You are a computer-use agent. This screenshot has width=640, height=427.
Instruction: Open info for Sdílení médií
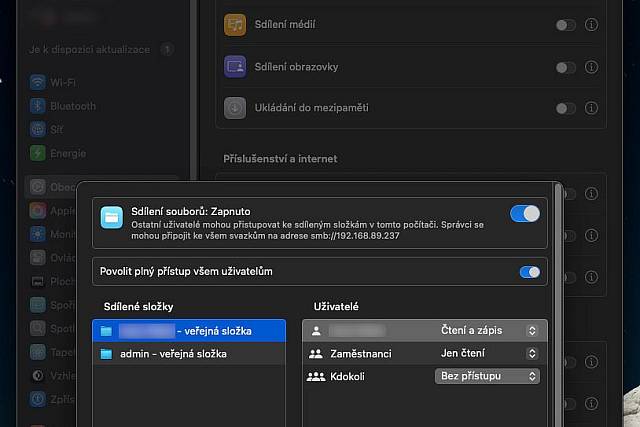[591, 25]
